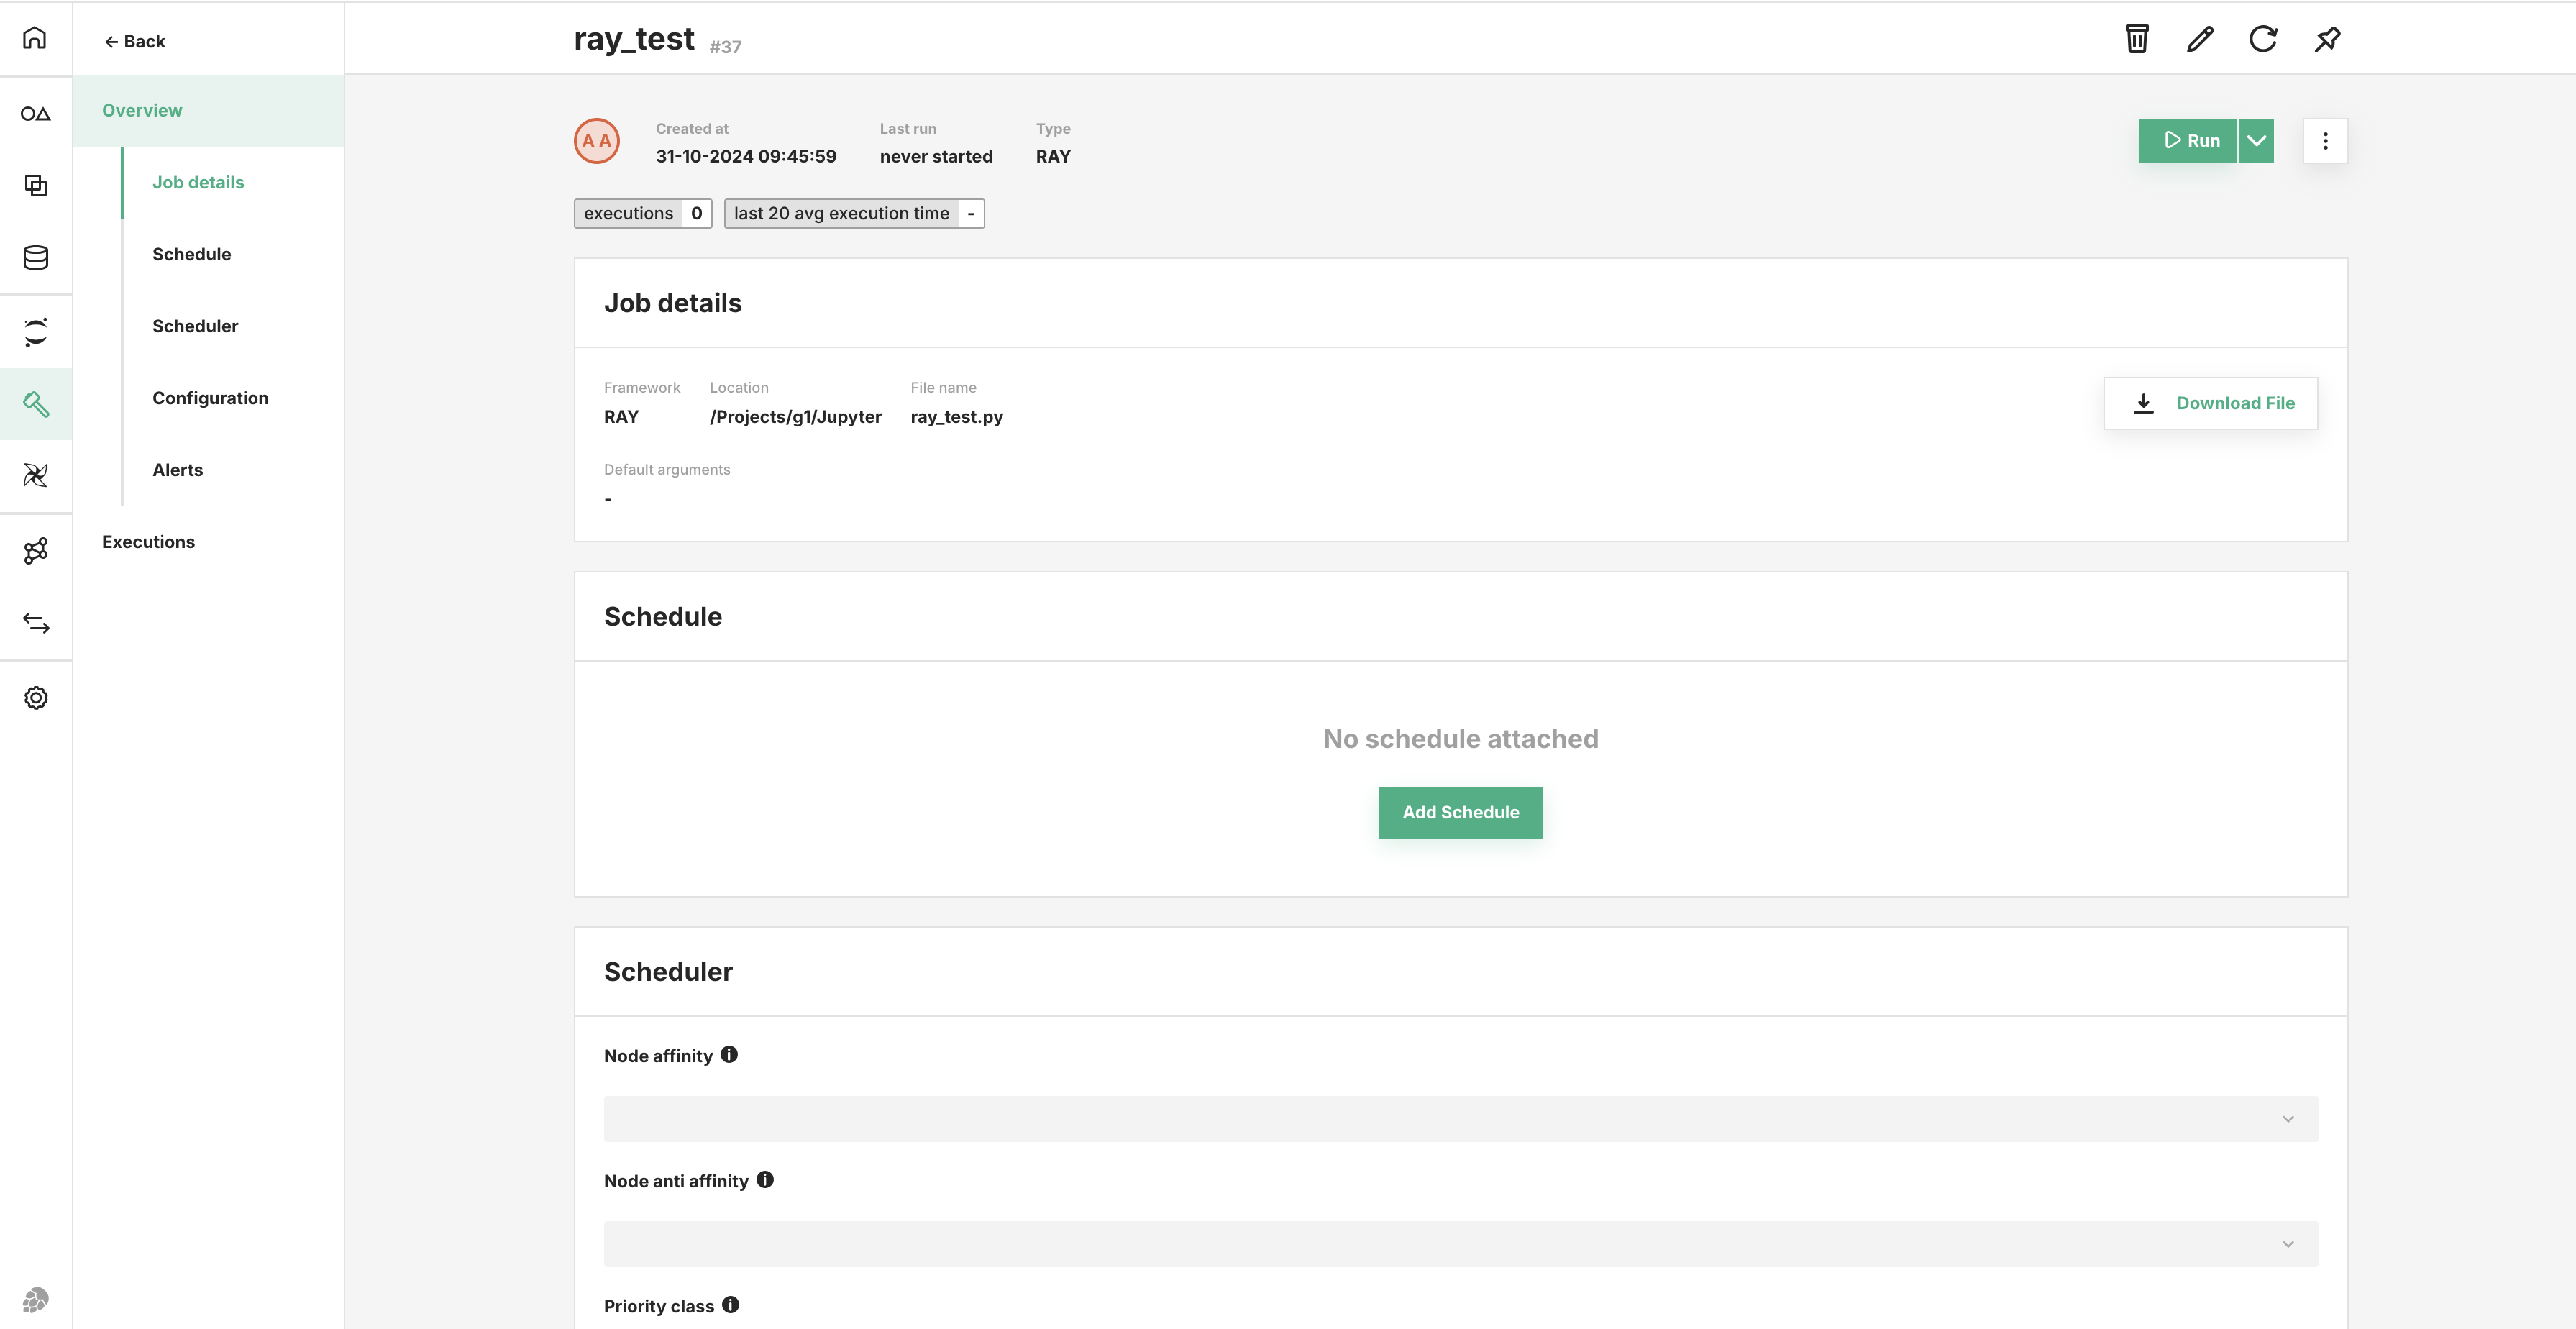This screenshot has width=2576, height=1329.
Task: Click the refresh/reload icon
Action: pos(2264,37)
